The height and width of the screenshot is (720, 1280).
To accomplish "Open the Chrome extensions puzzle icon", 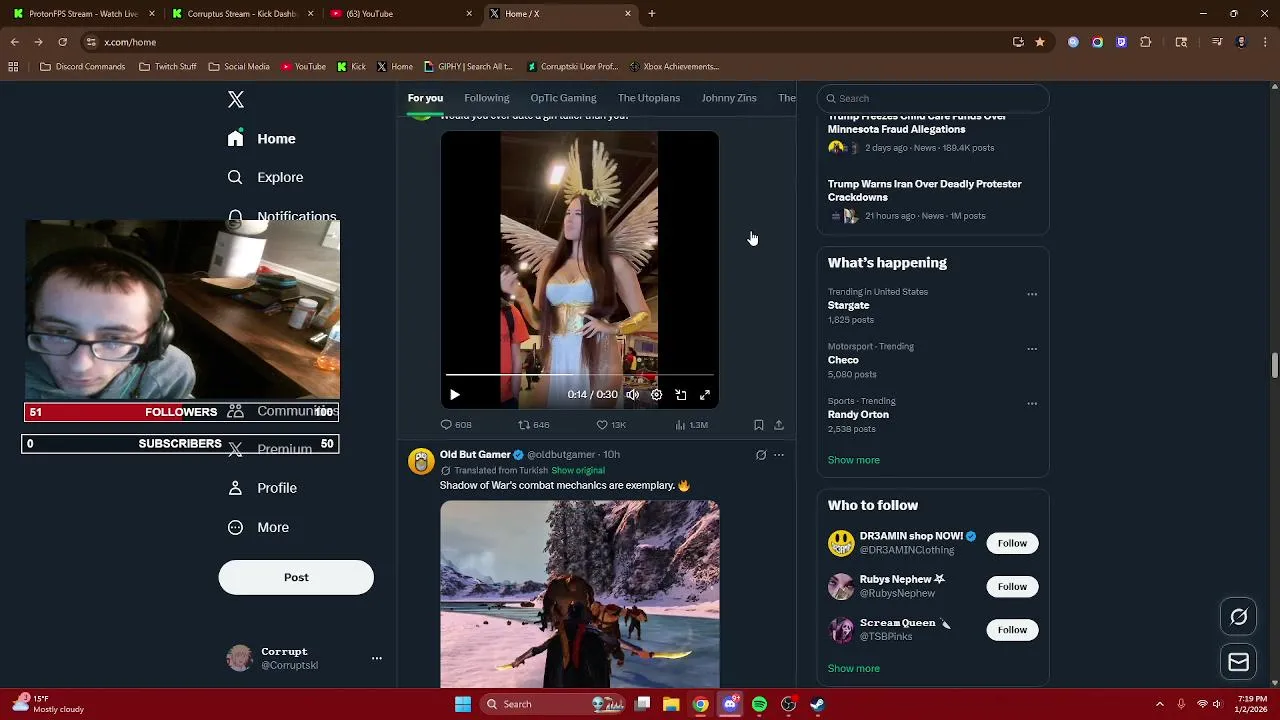I will tap(1146, 42).
